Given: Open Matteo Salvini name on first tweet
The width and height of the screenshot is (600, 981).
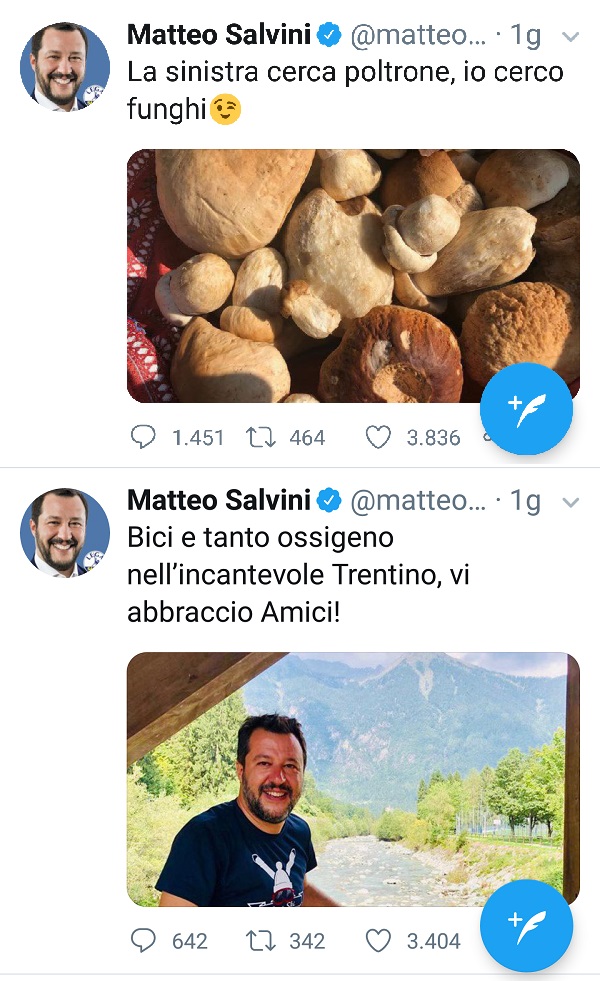Looking at the screenshot, I should pos(220,35).
